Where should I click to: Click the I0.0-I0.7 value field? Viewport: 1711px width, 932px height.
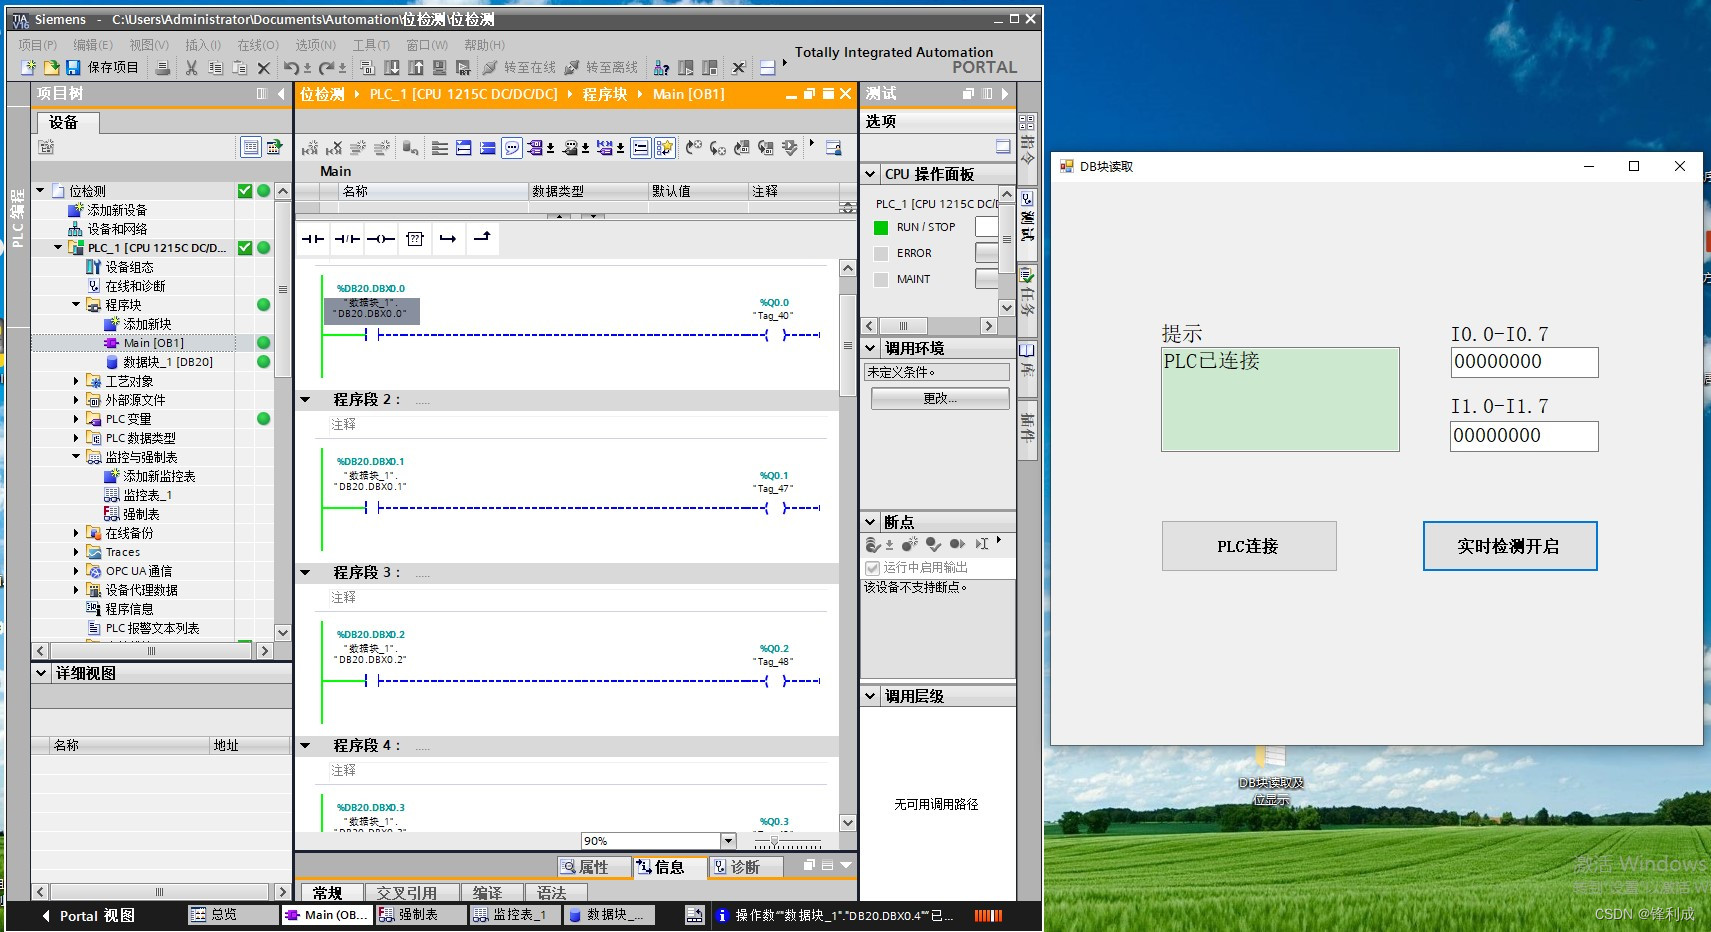[x=1524, y=362]
